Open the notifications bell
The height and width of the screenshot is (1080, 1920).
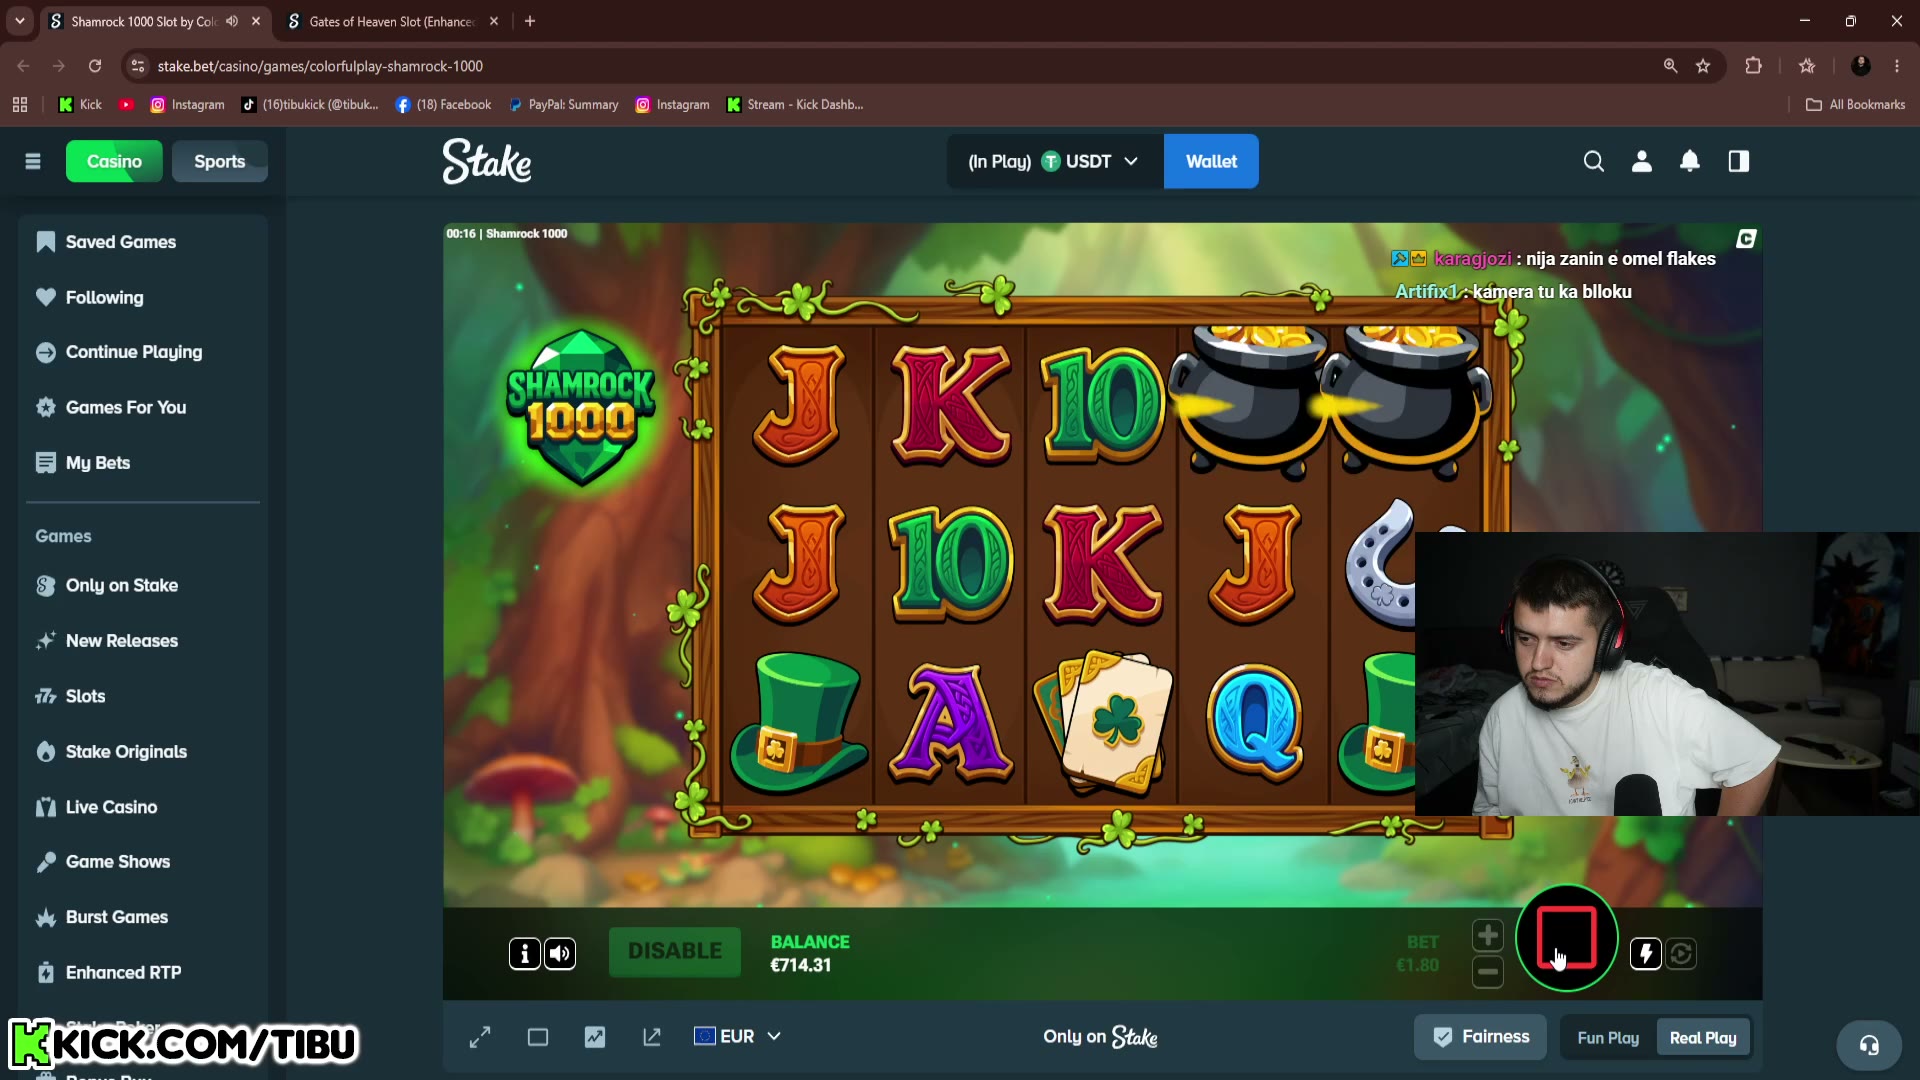(1690, 161)
